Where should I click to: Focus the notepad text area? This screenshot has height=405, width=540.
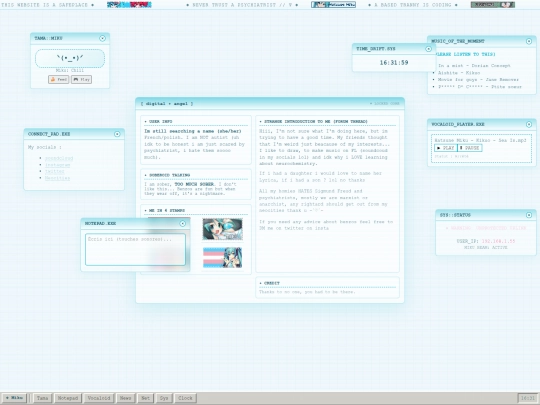point(135,249)
